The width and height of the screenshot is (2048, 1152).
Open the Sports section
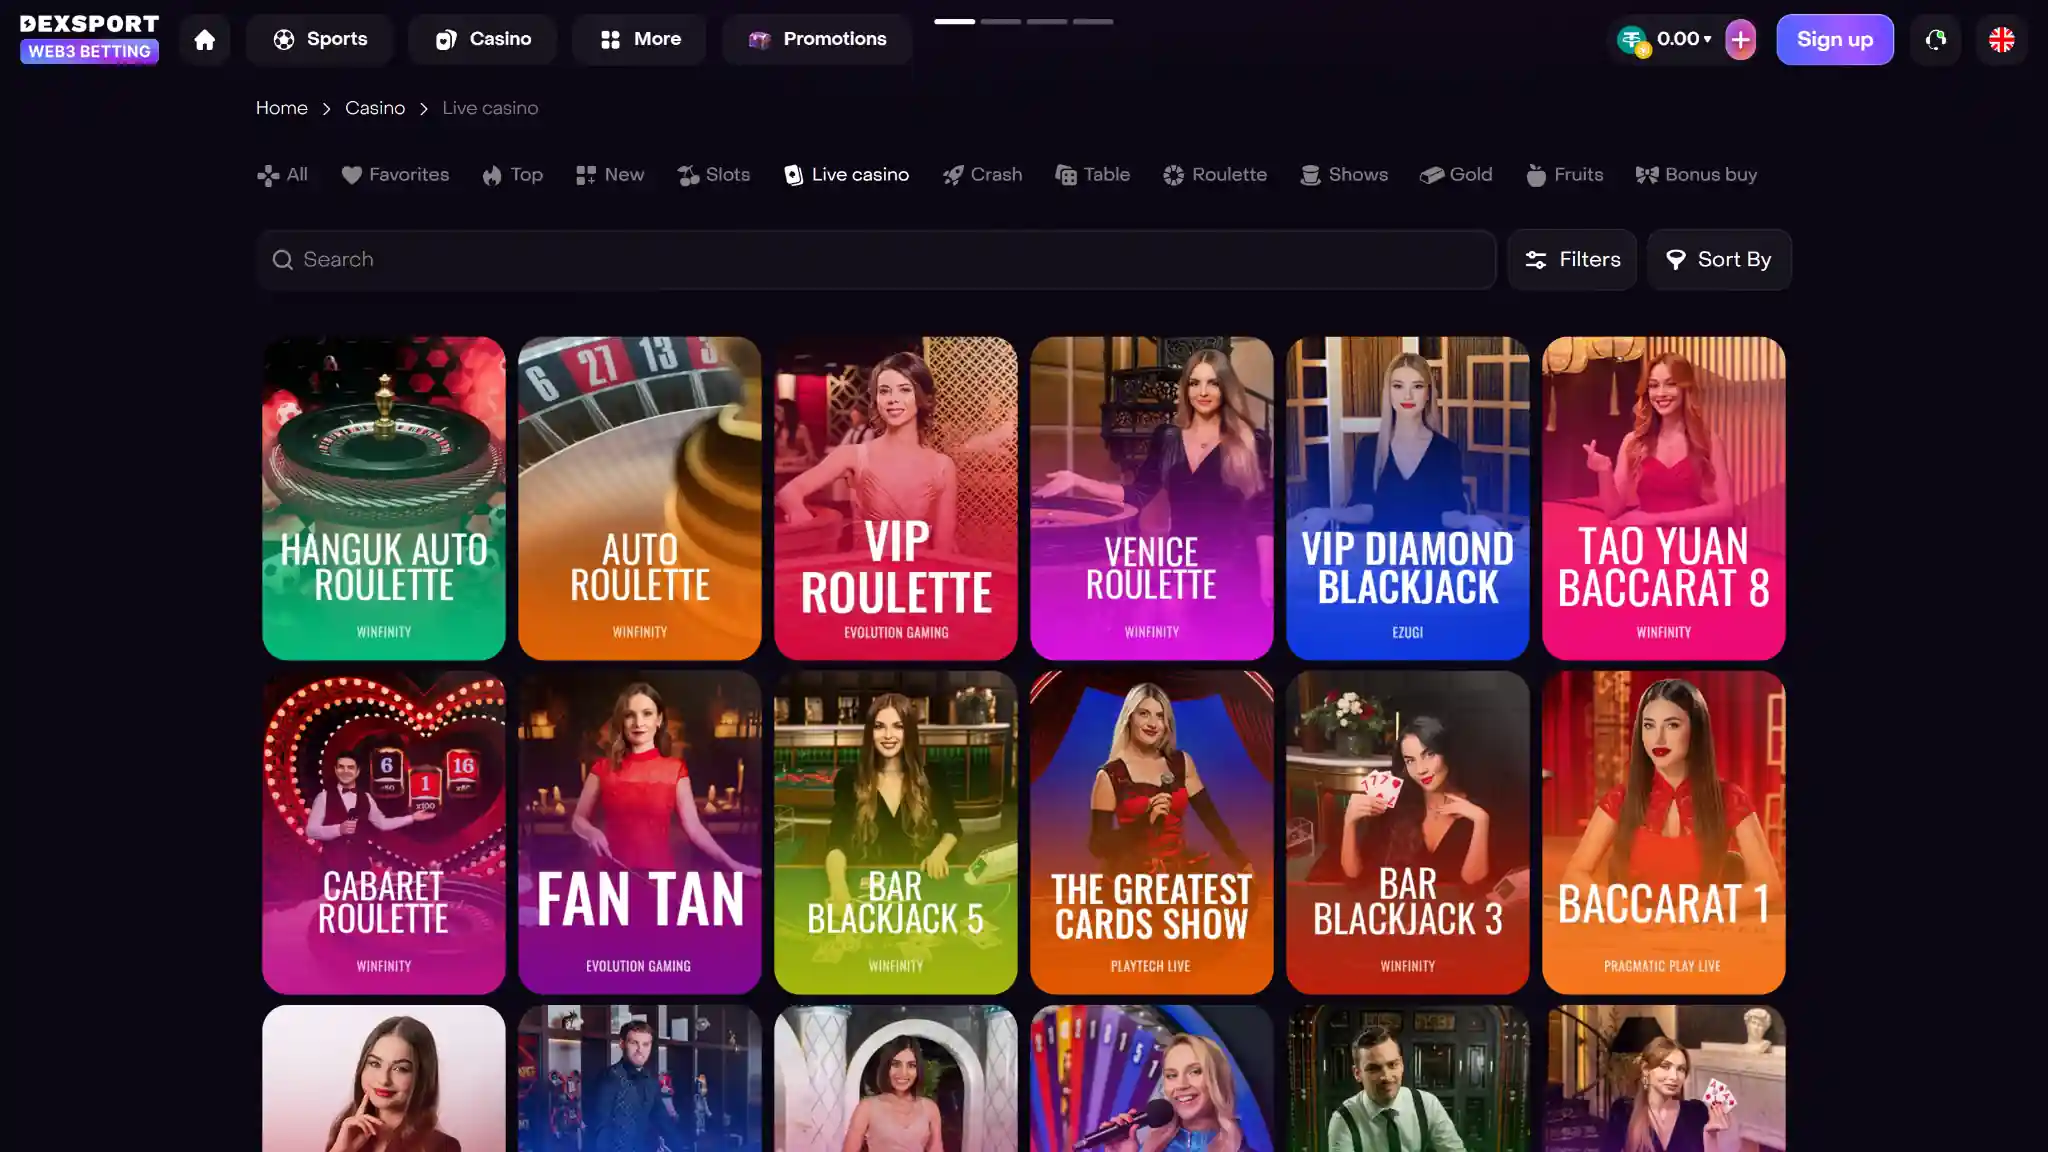click(320, 40)
